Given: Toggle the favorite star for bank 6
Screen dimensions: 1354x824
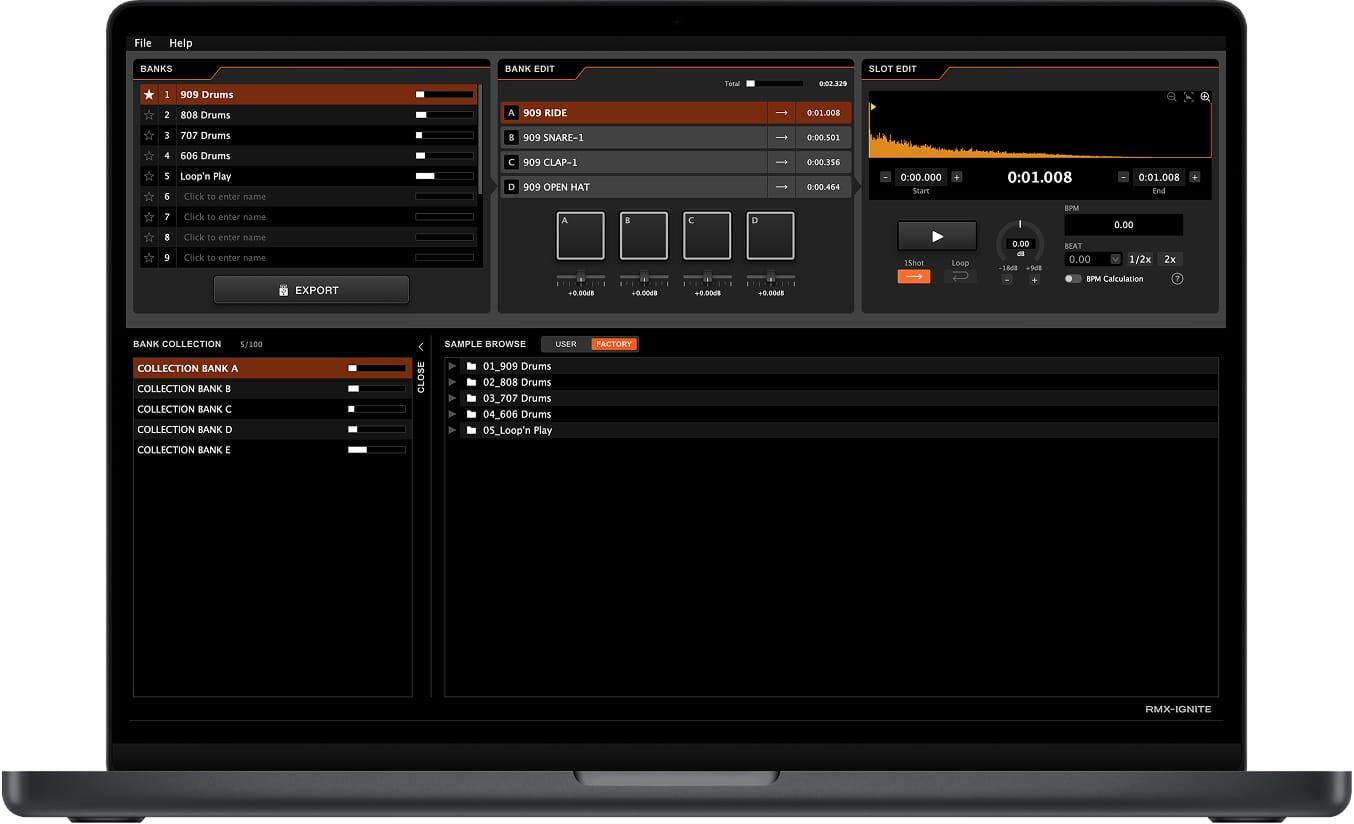Looking at the screenshot, I should click(149, 197).
